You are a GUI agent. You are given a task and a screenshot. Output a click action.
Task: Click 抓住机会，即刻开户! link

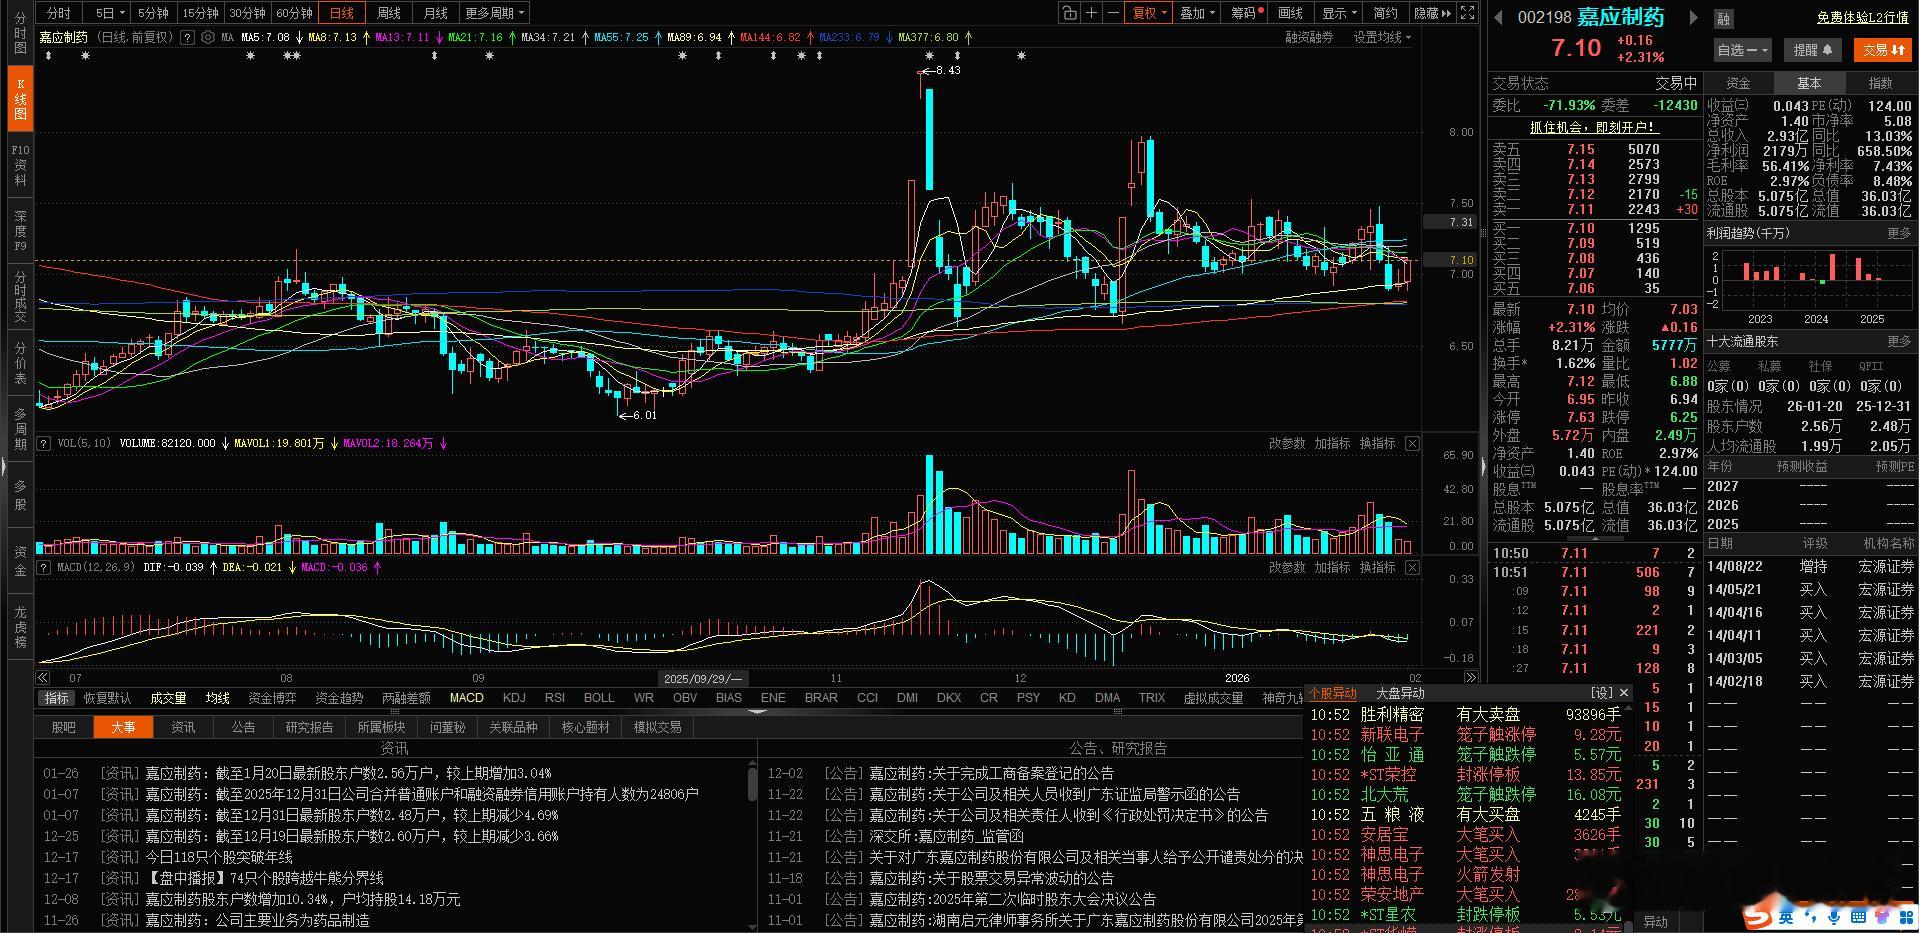(x=1594, y=127)
